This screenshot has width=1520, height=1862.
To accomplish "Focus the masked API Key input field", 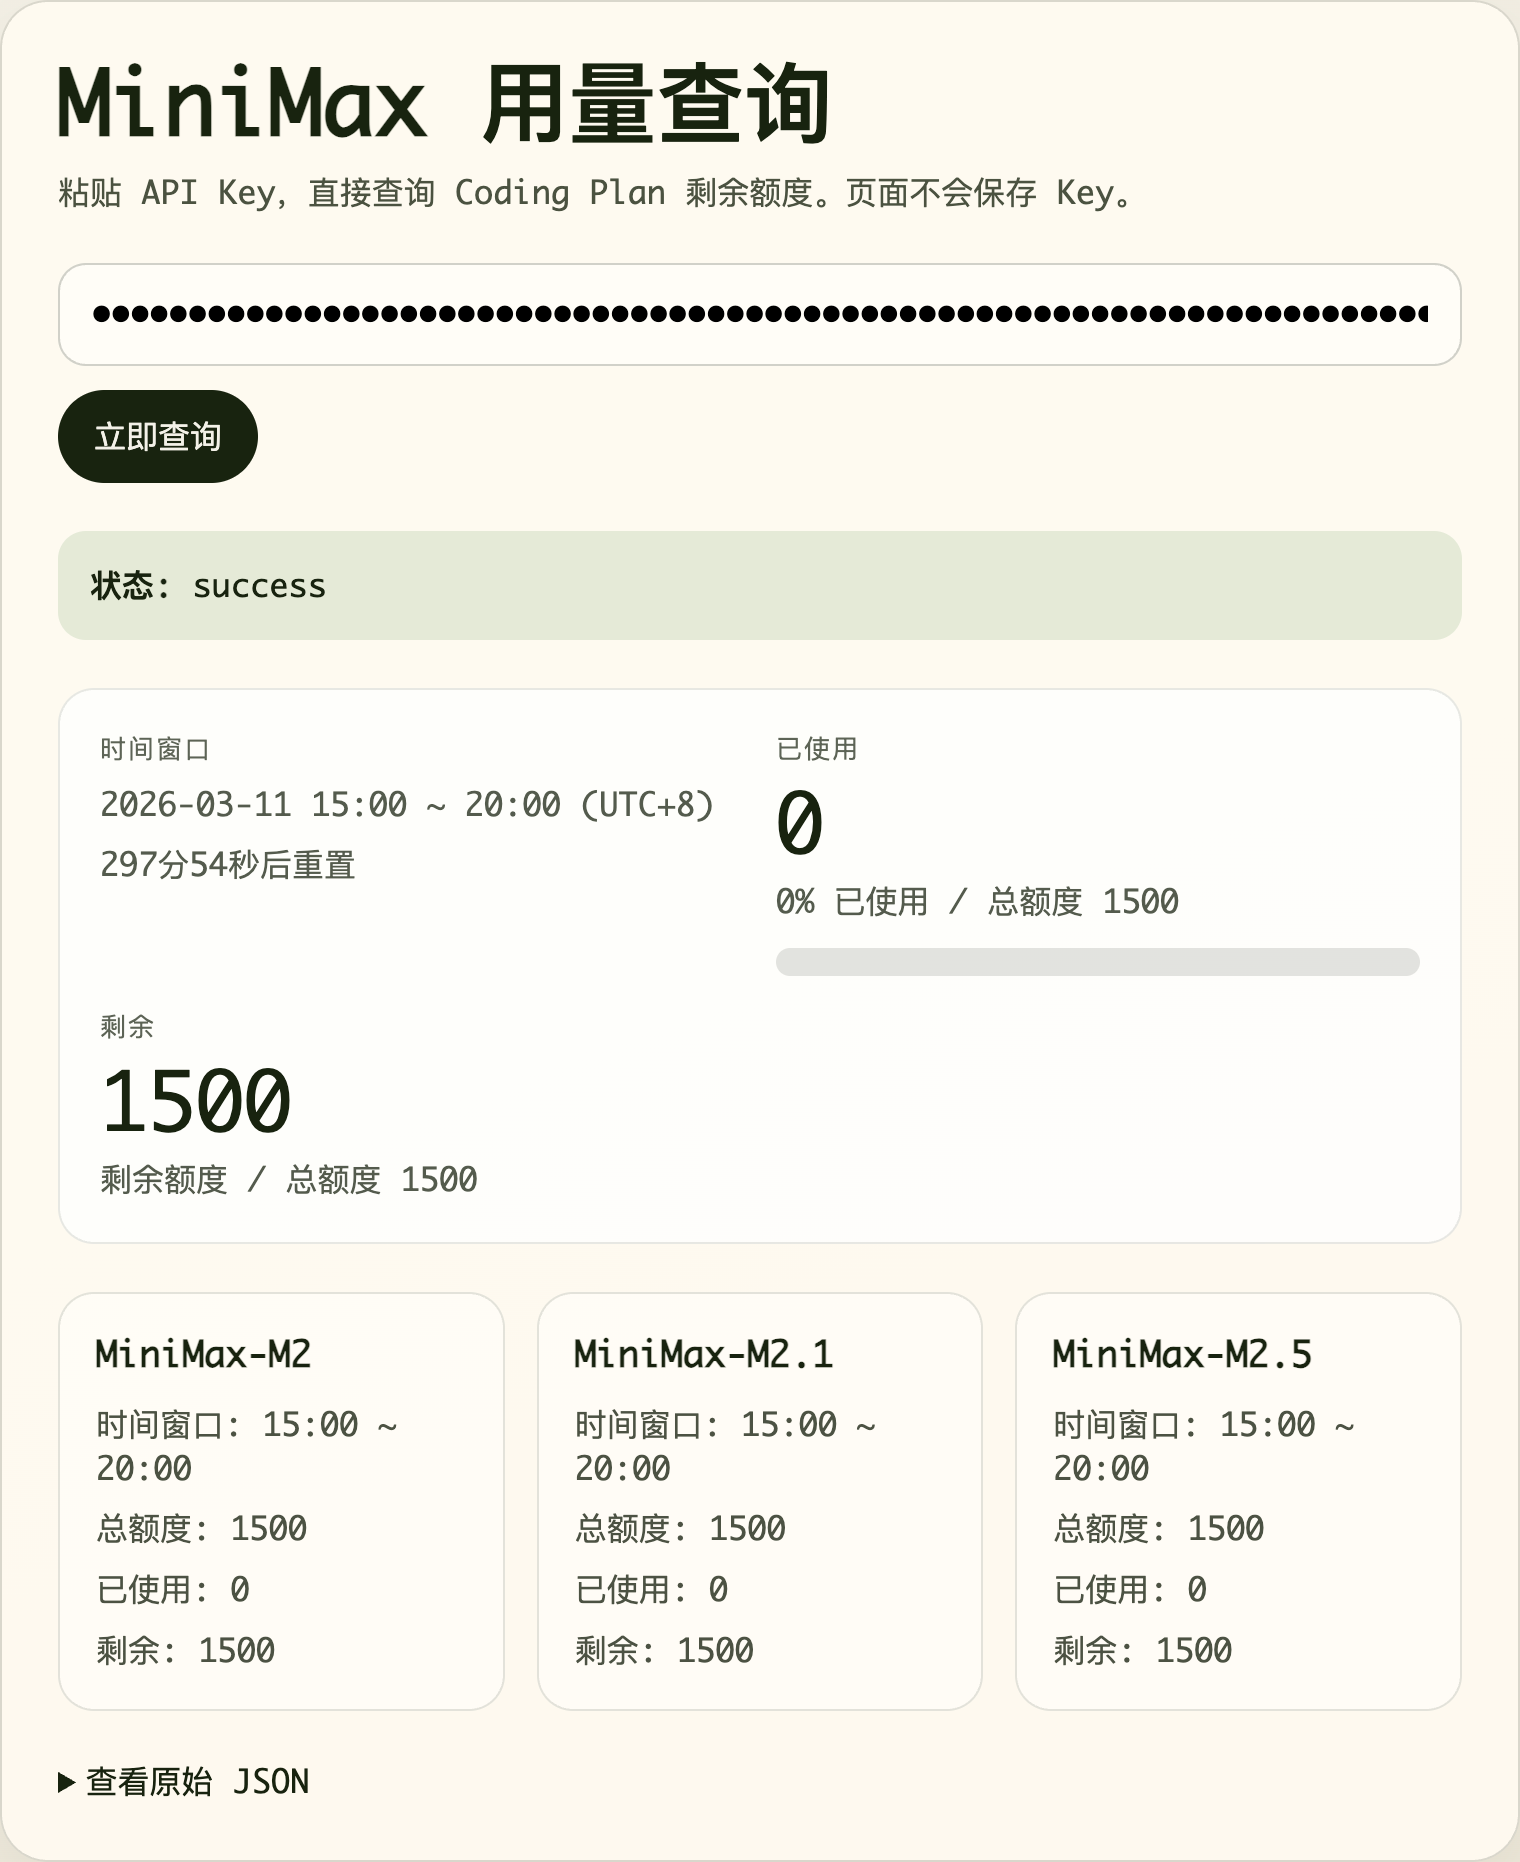I will tap(760, 314).
